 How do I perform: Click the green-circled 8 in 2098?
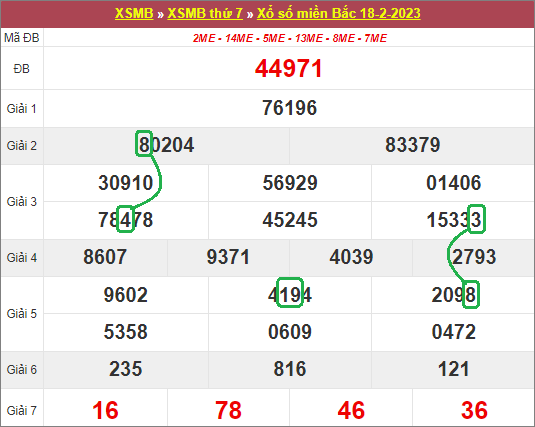(471, 294)
